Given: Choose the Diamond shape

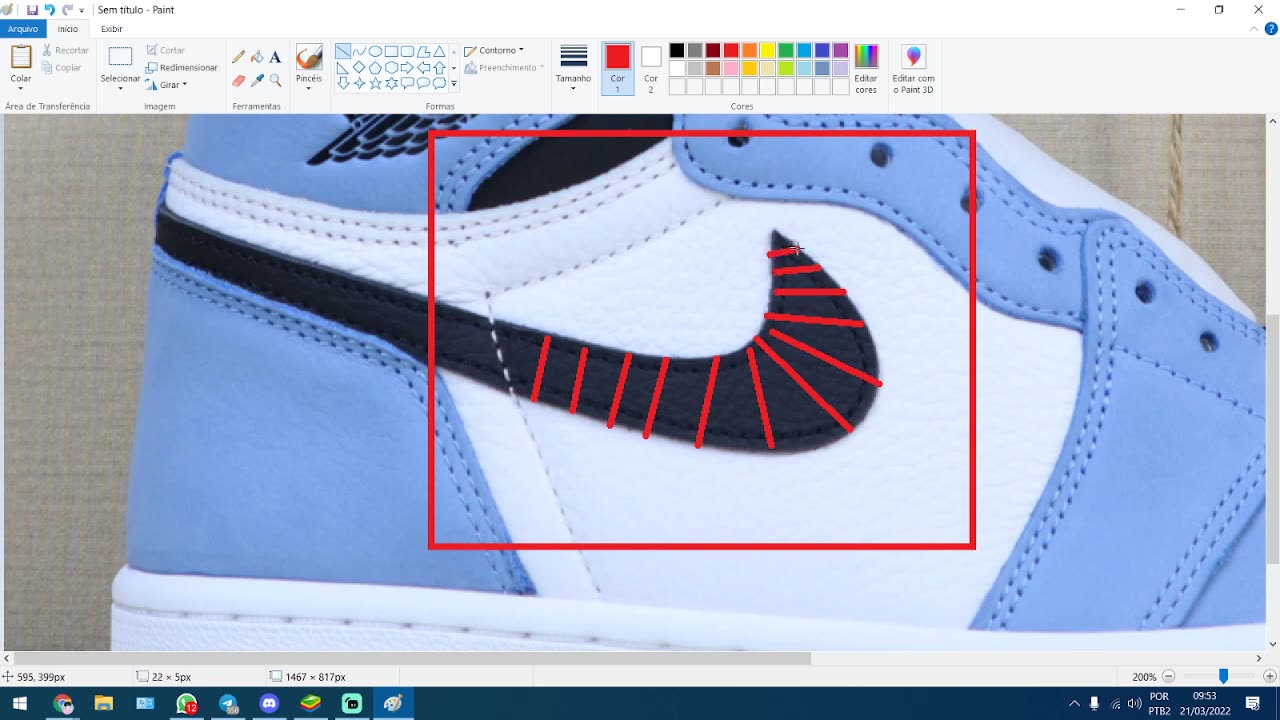Looking at the screenshot, I should click(359, 67).
